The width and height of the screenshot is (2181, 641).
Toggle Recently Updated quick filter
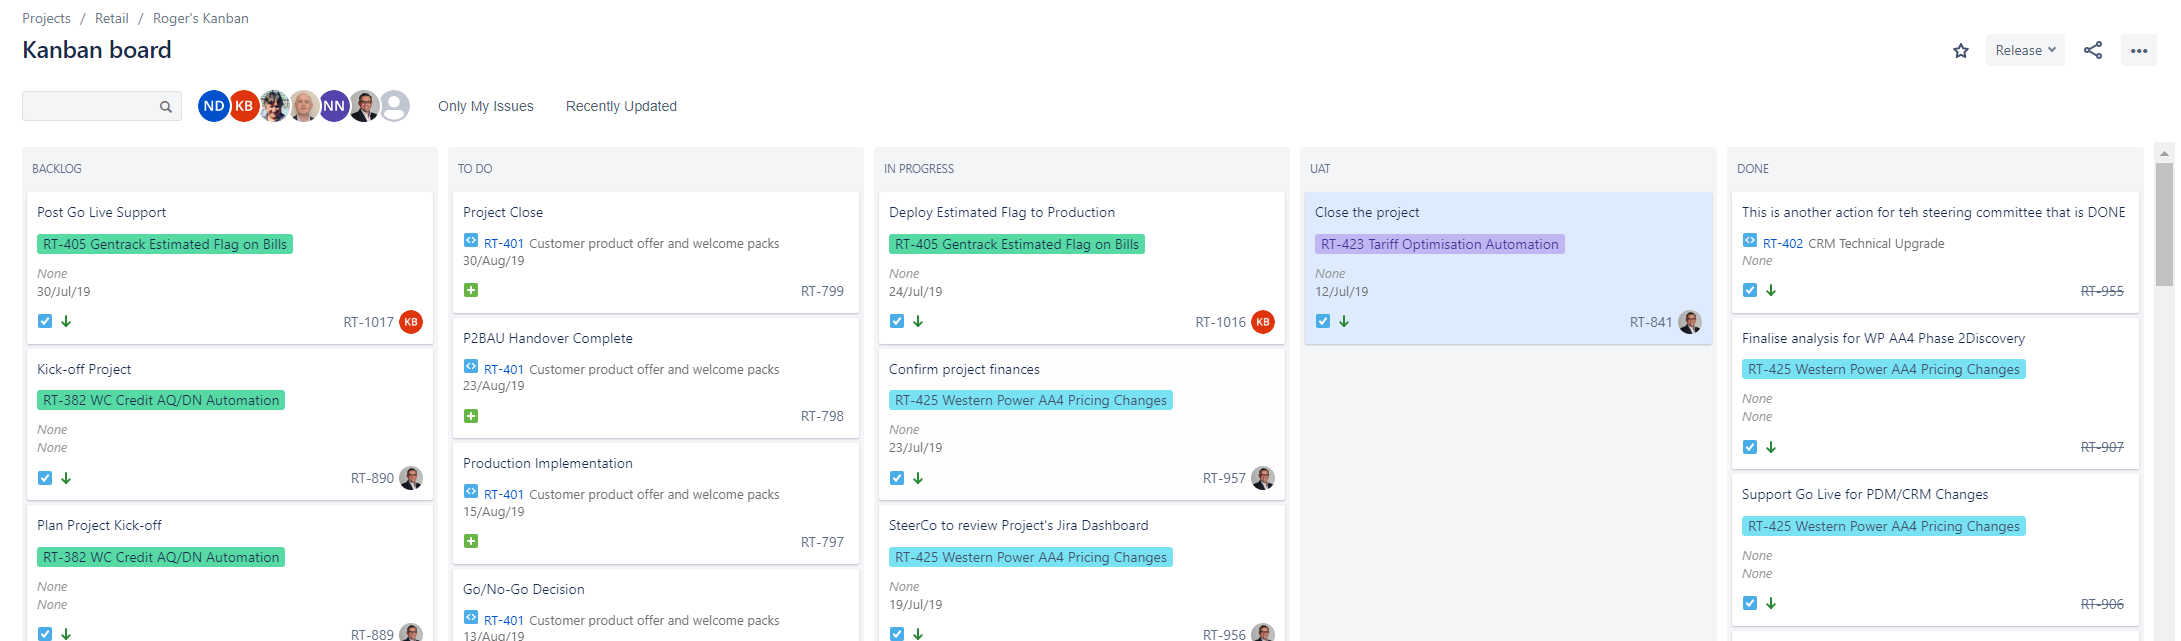click(x=621, y=106)
